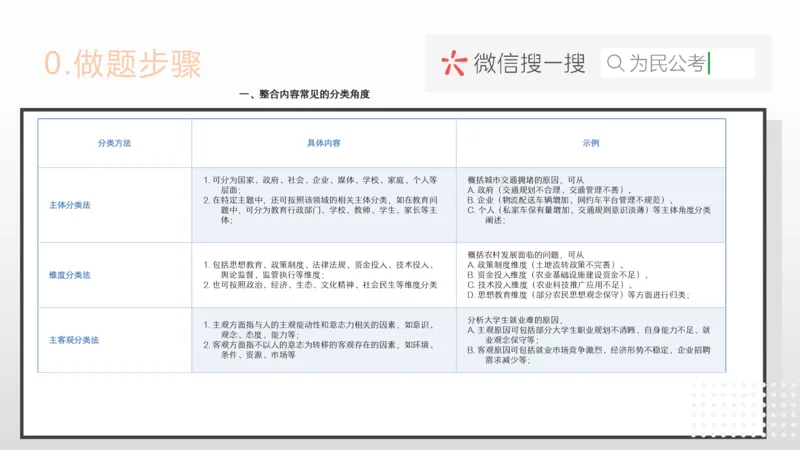Click cell text starting 在特定主题中
This screenshot has height=450, width=800.
point(320,210)
